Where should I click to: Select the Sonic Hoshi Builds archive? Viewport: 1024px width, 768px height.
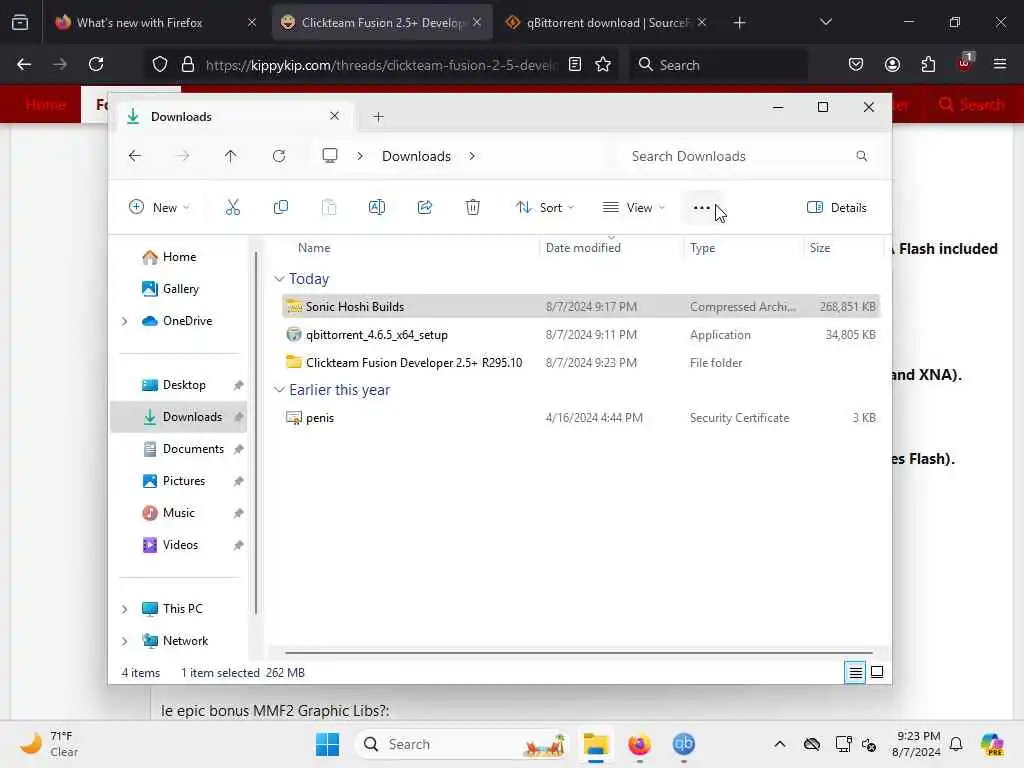pyautogui.click(x=581, y=307)
